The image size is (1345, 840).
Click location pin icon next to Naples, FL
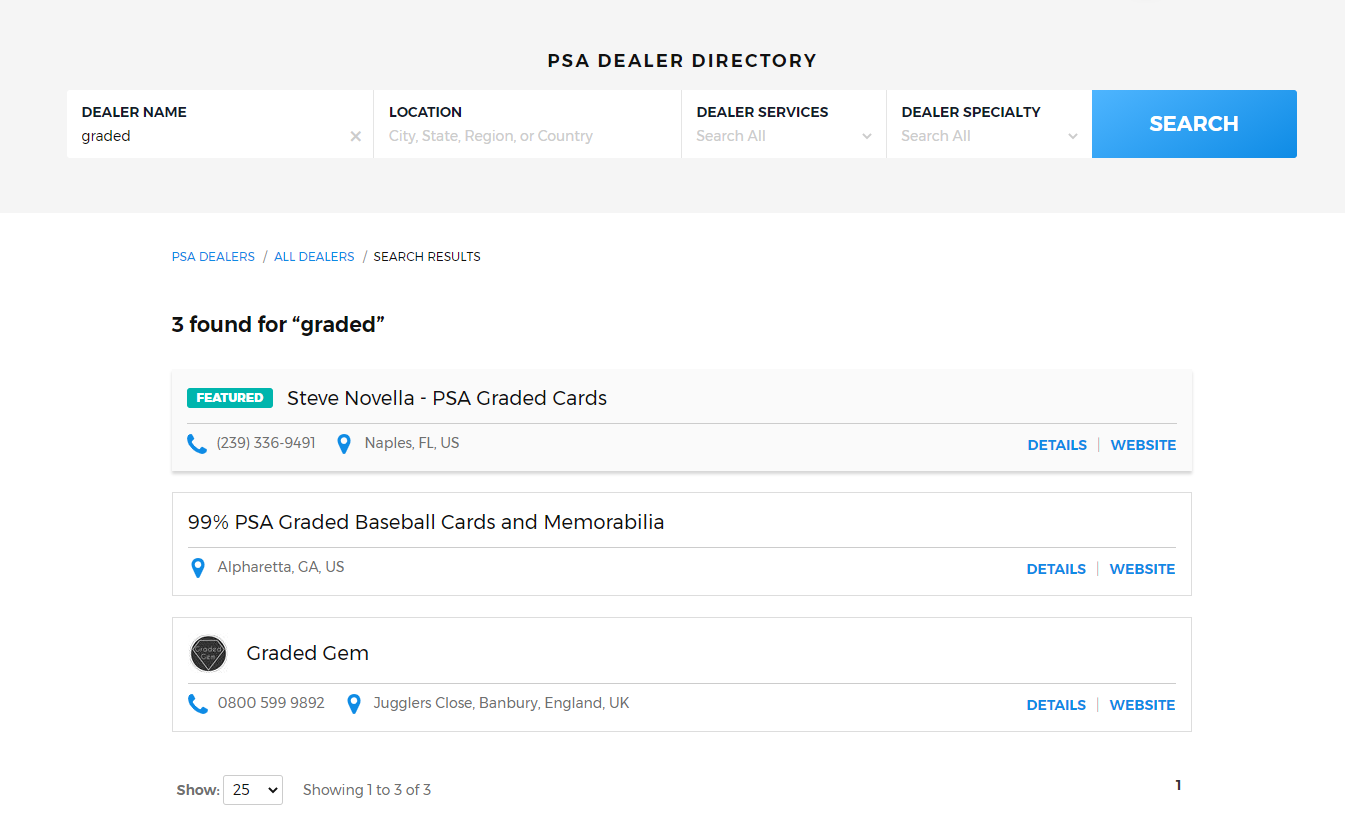(344, 444)
